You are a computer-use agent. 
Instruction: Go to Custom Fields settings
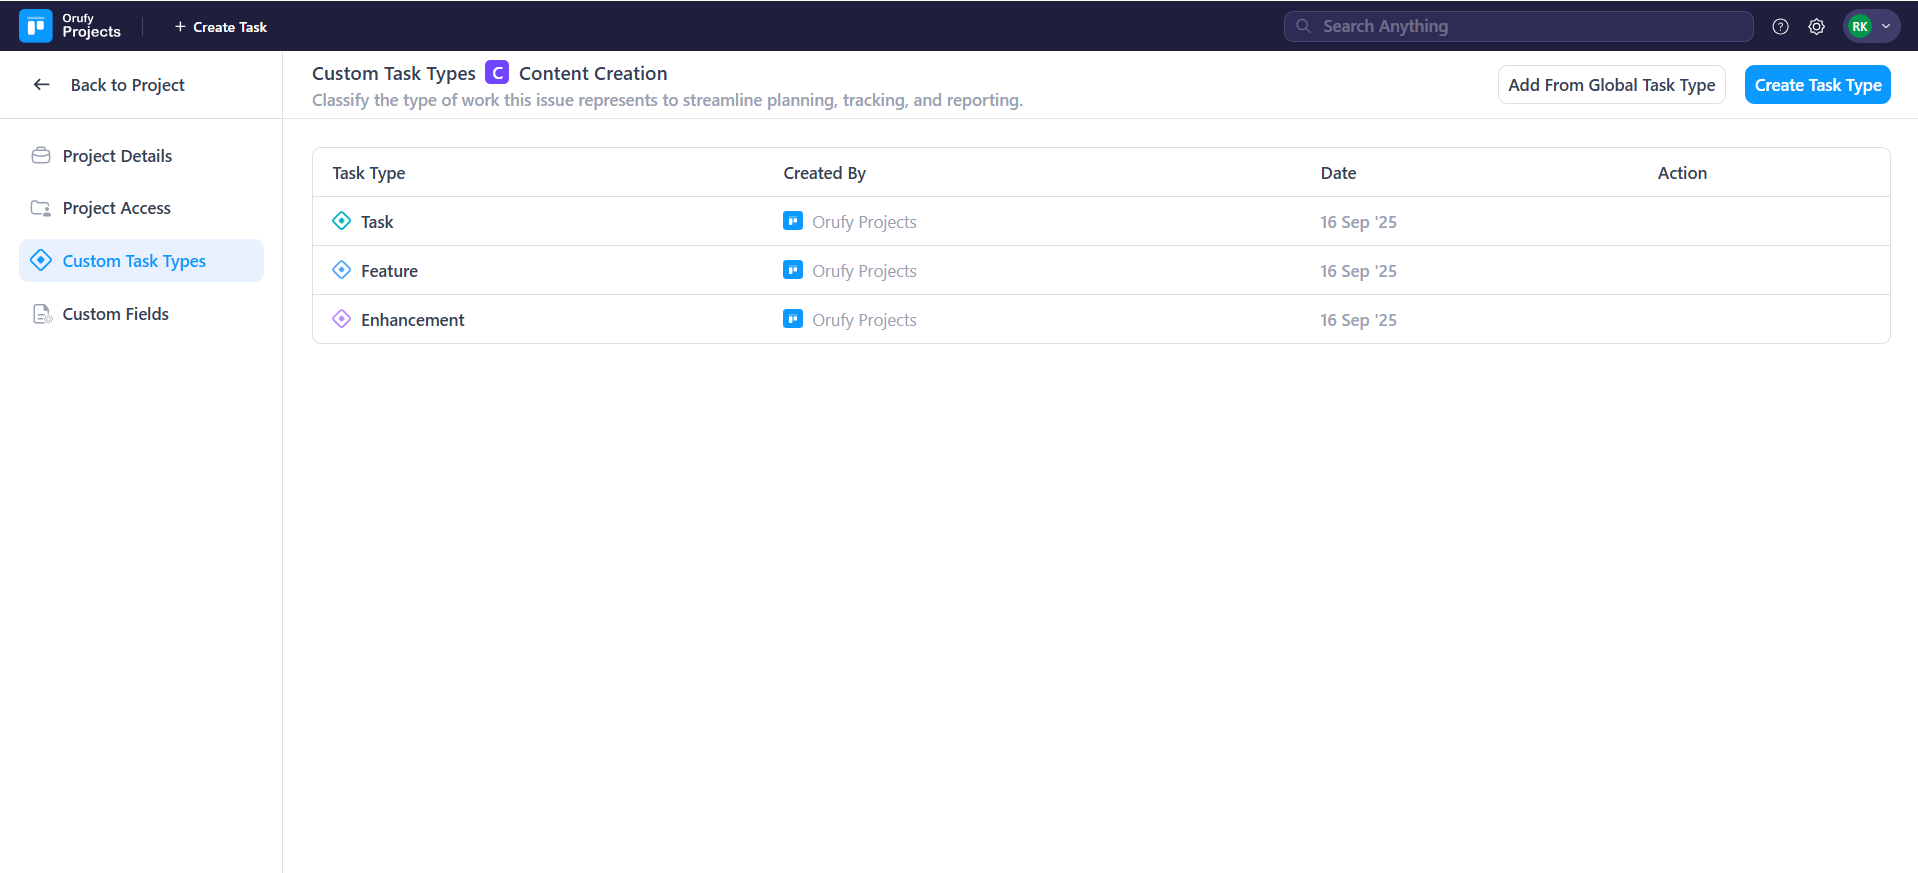pyautogui.click(x=115, y=314)
